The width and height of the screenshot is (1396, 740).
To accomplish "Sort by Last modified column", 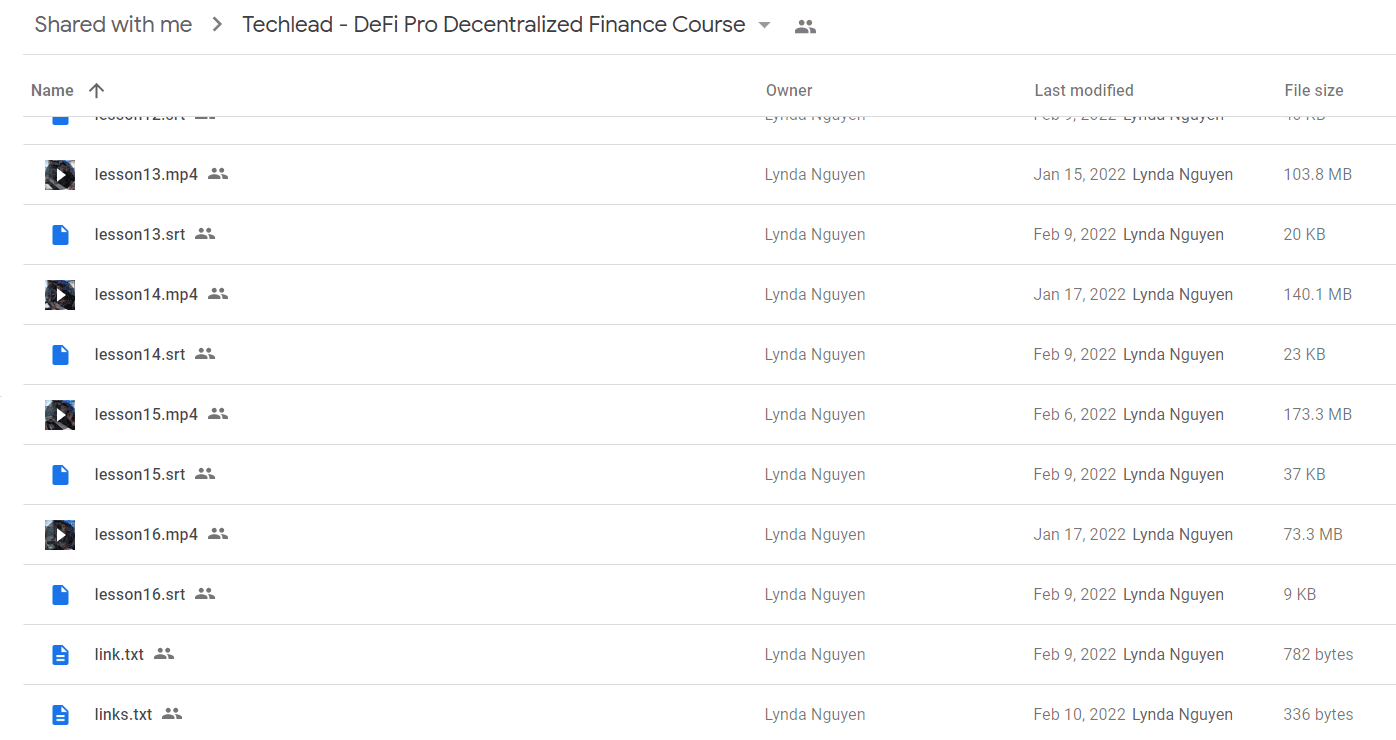I will point(1084,90).
